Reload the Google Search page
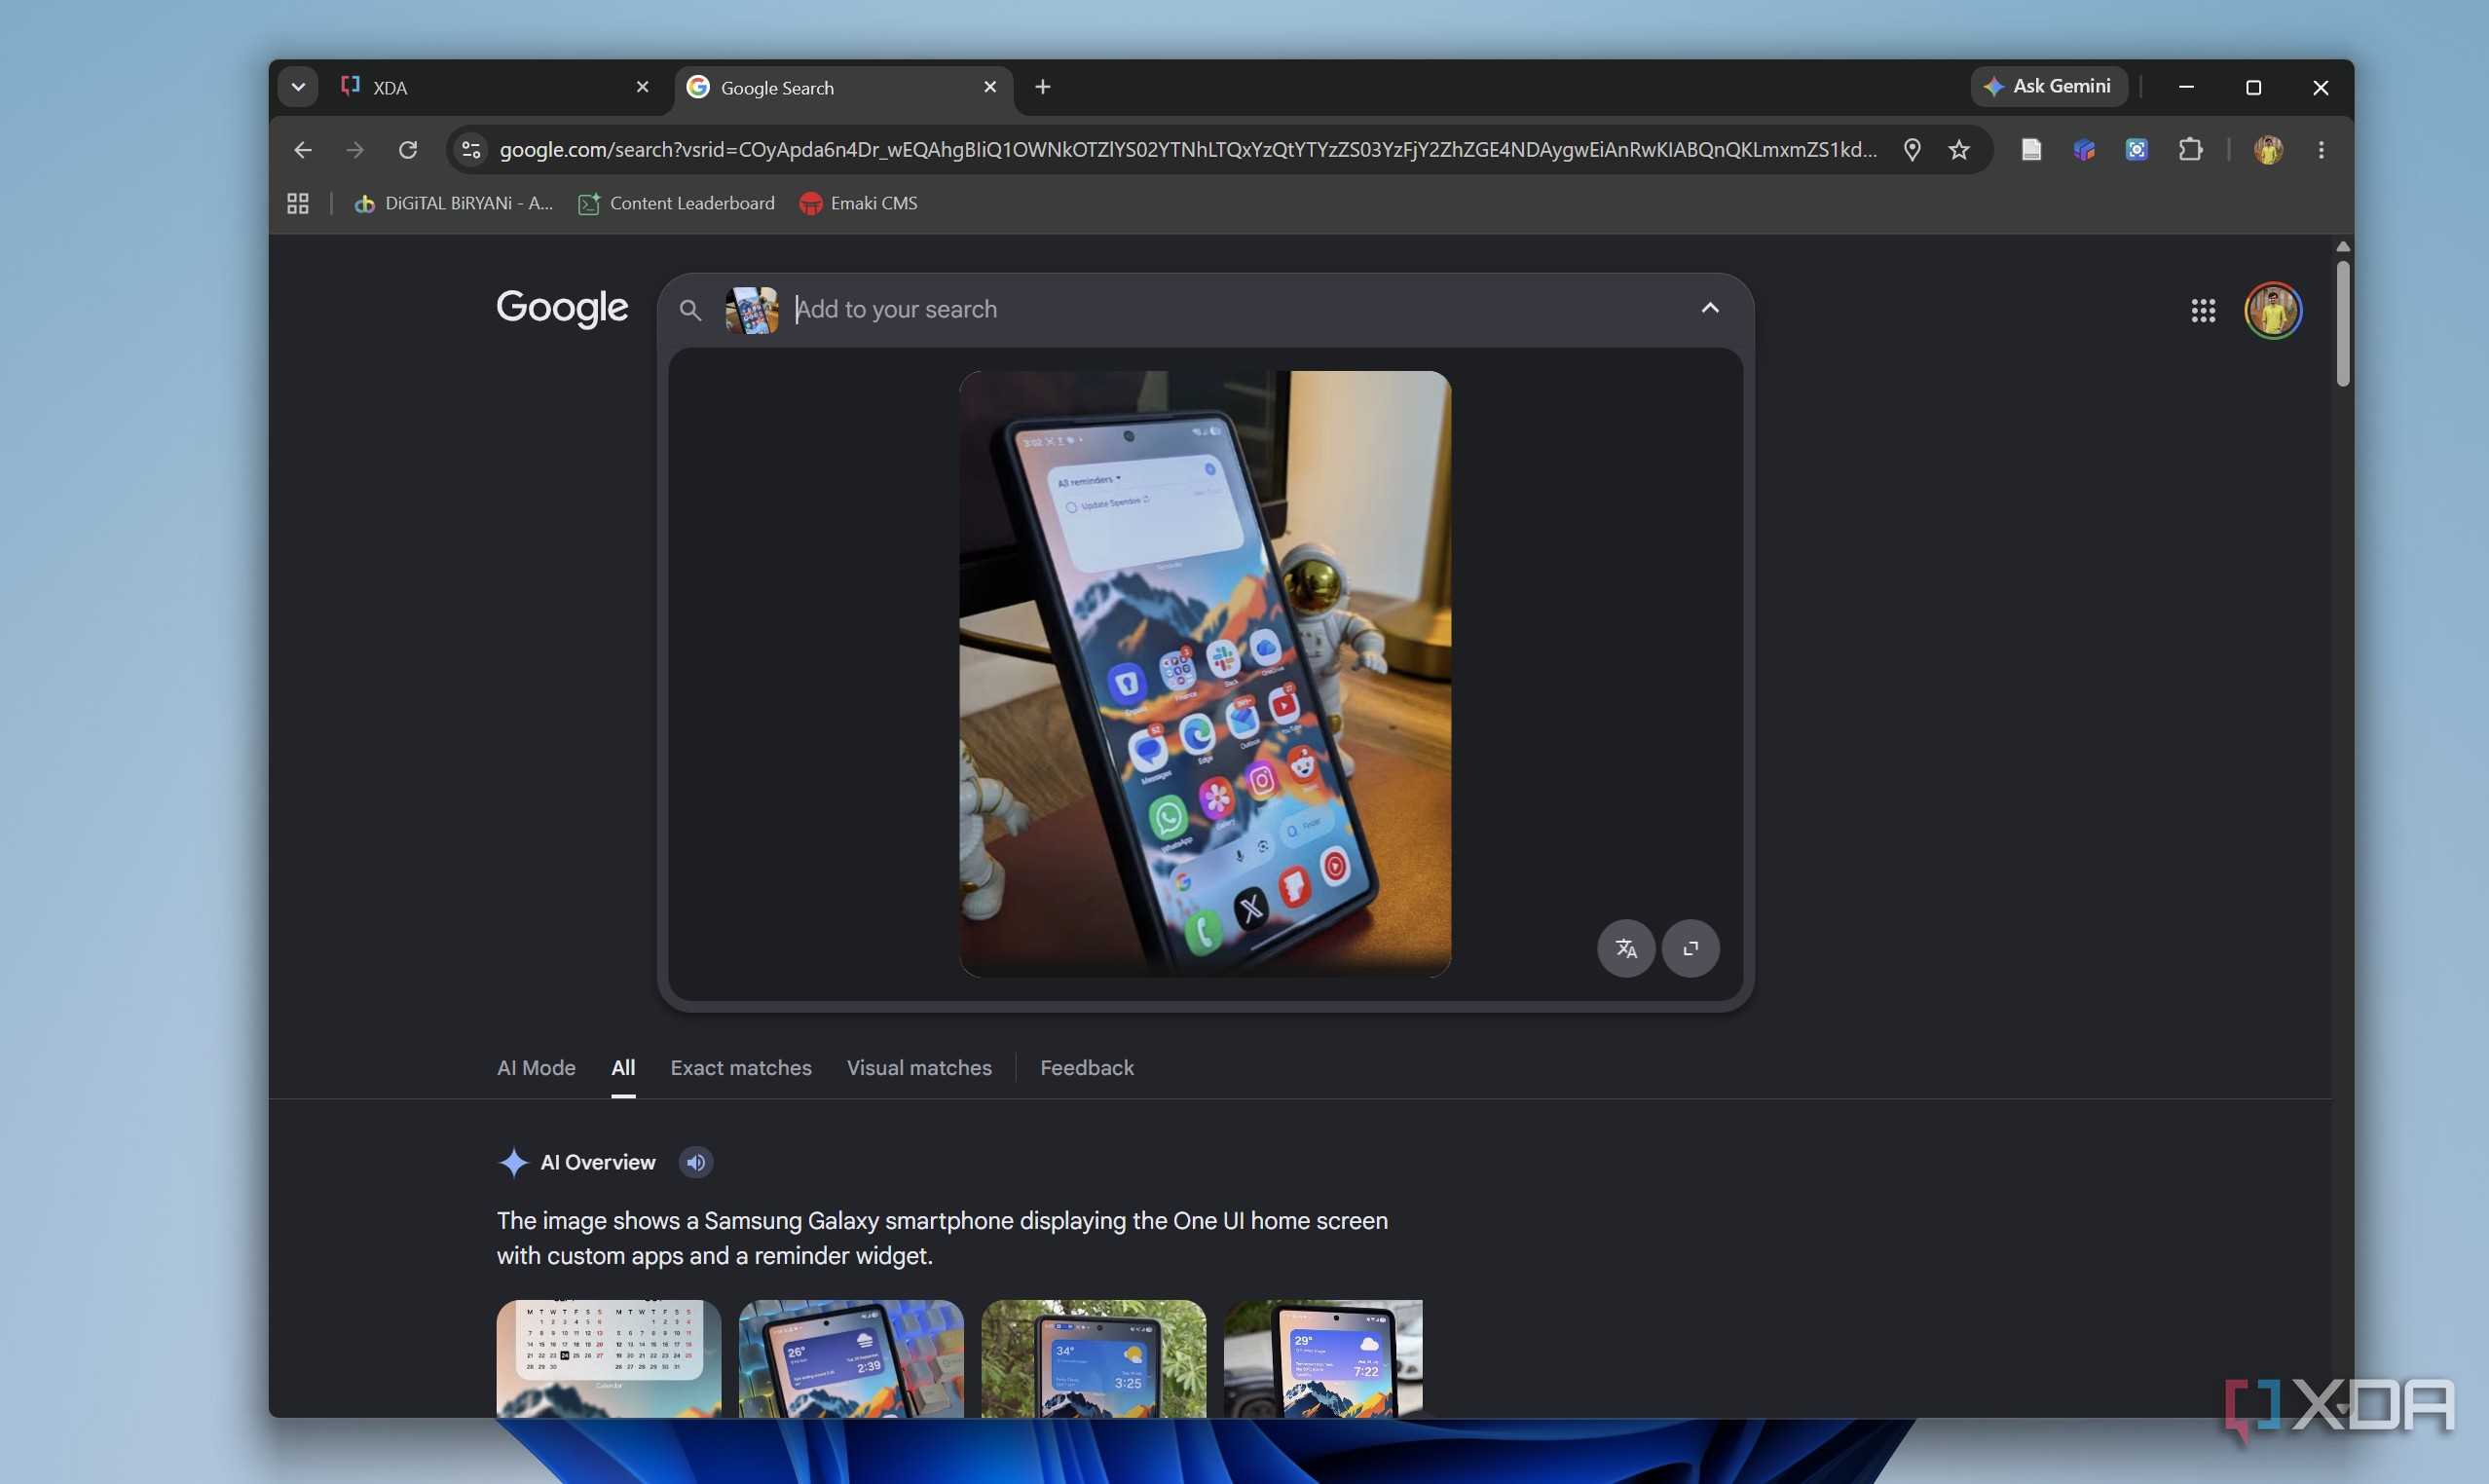 408,150
